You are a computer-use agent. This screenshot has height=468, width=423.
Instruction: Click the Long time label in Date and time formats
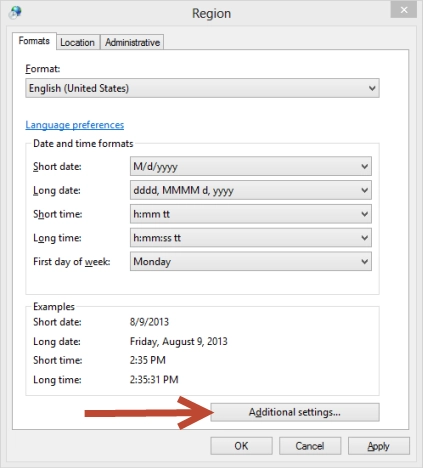(57, 238)
